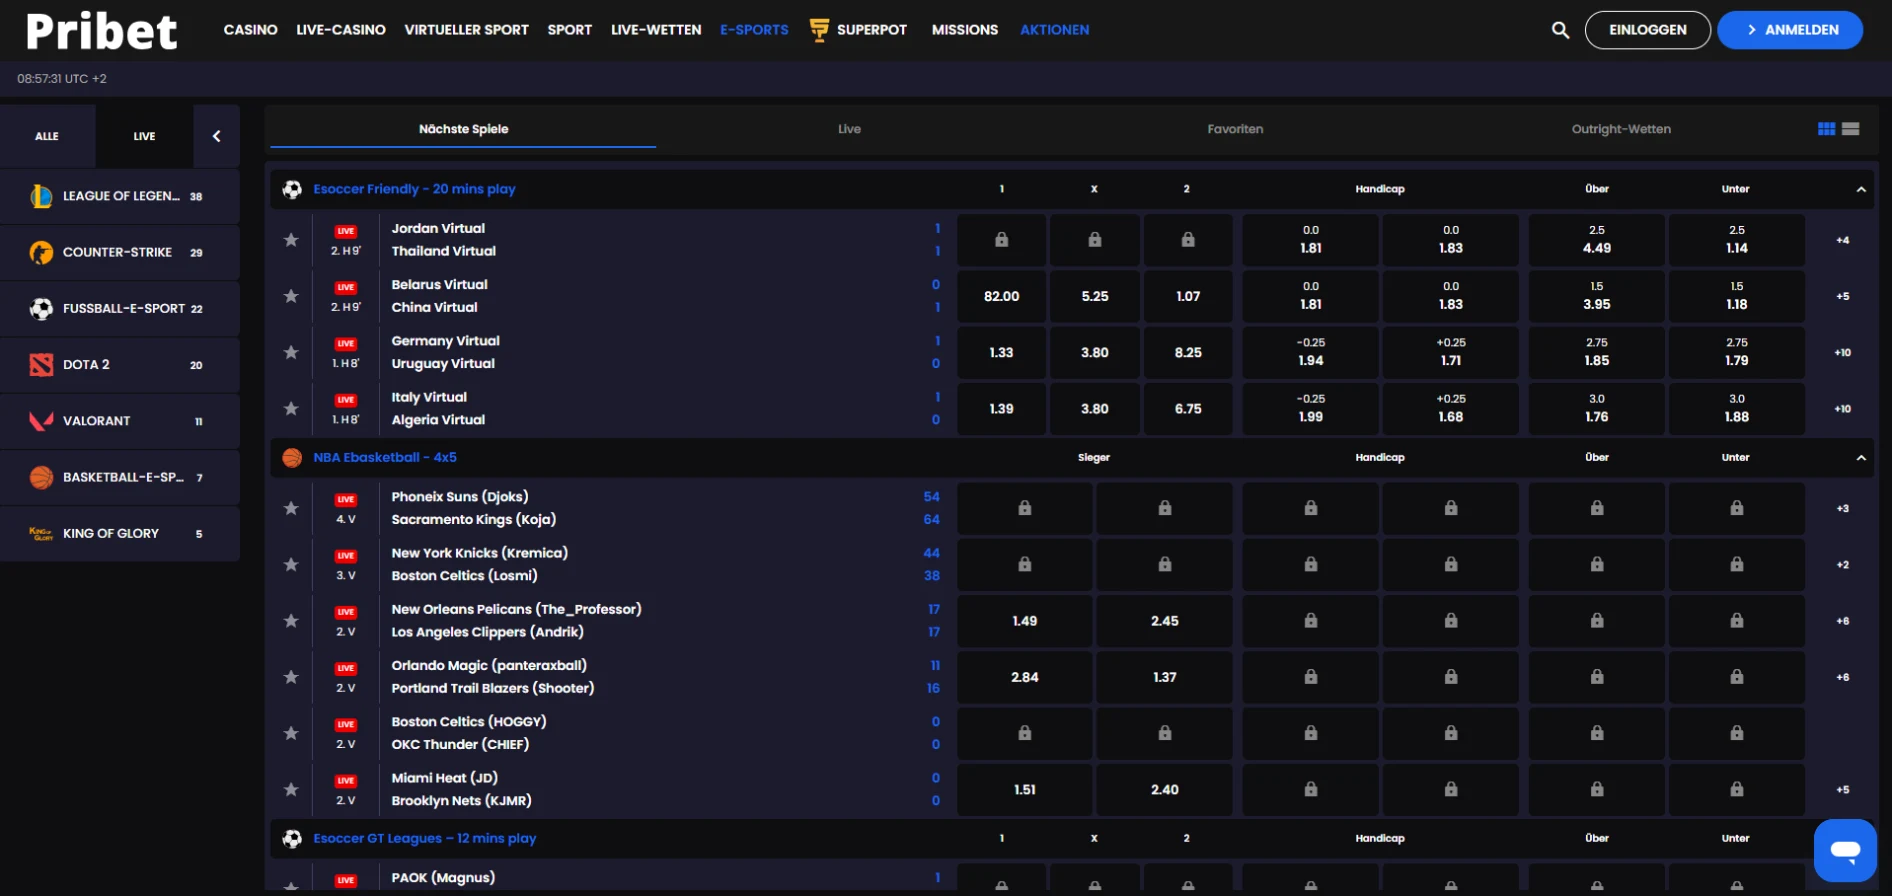Click Esoccer GT Leagues soccer icon
This screenshot has height=896, width=1892.
[292, 838]
